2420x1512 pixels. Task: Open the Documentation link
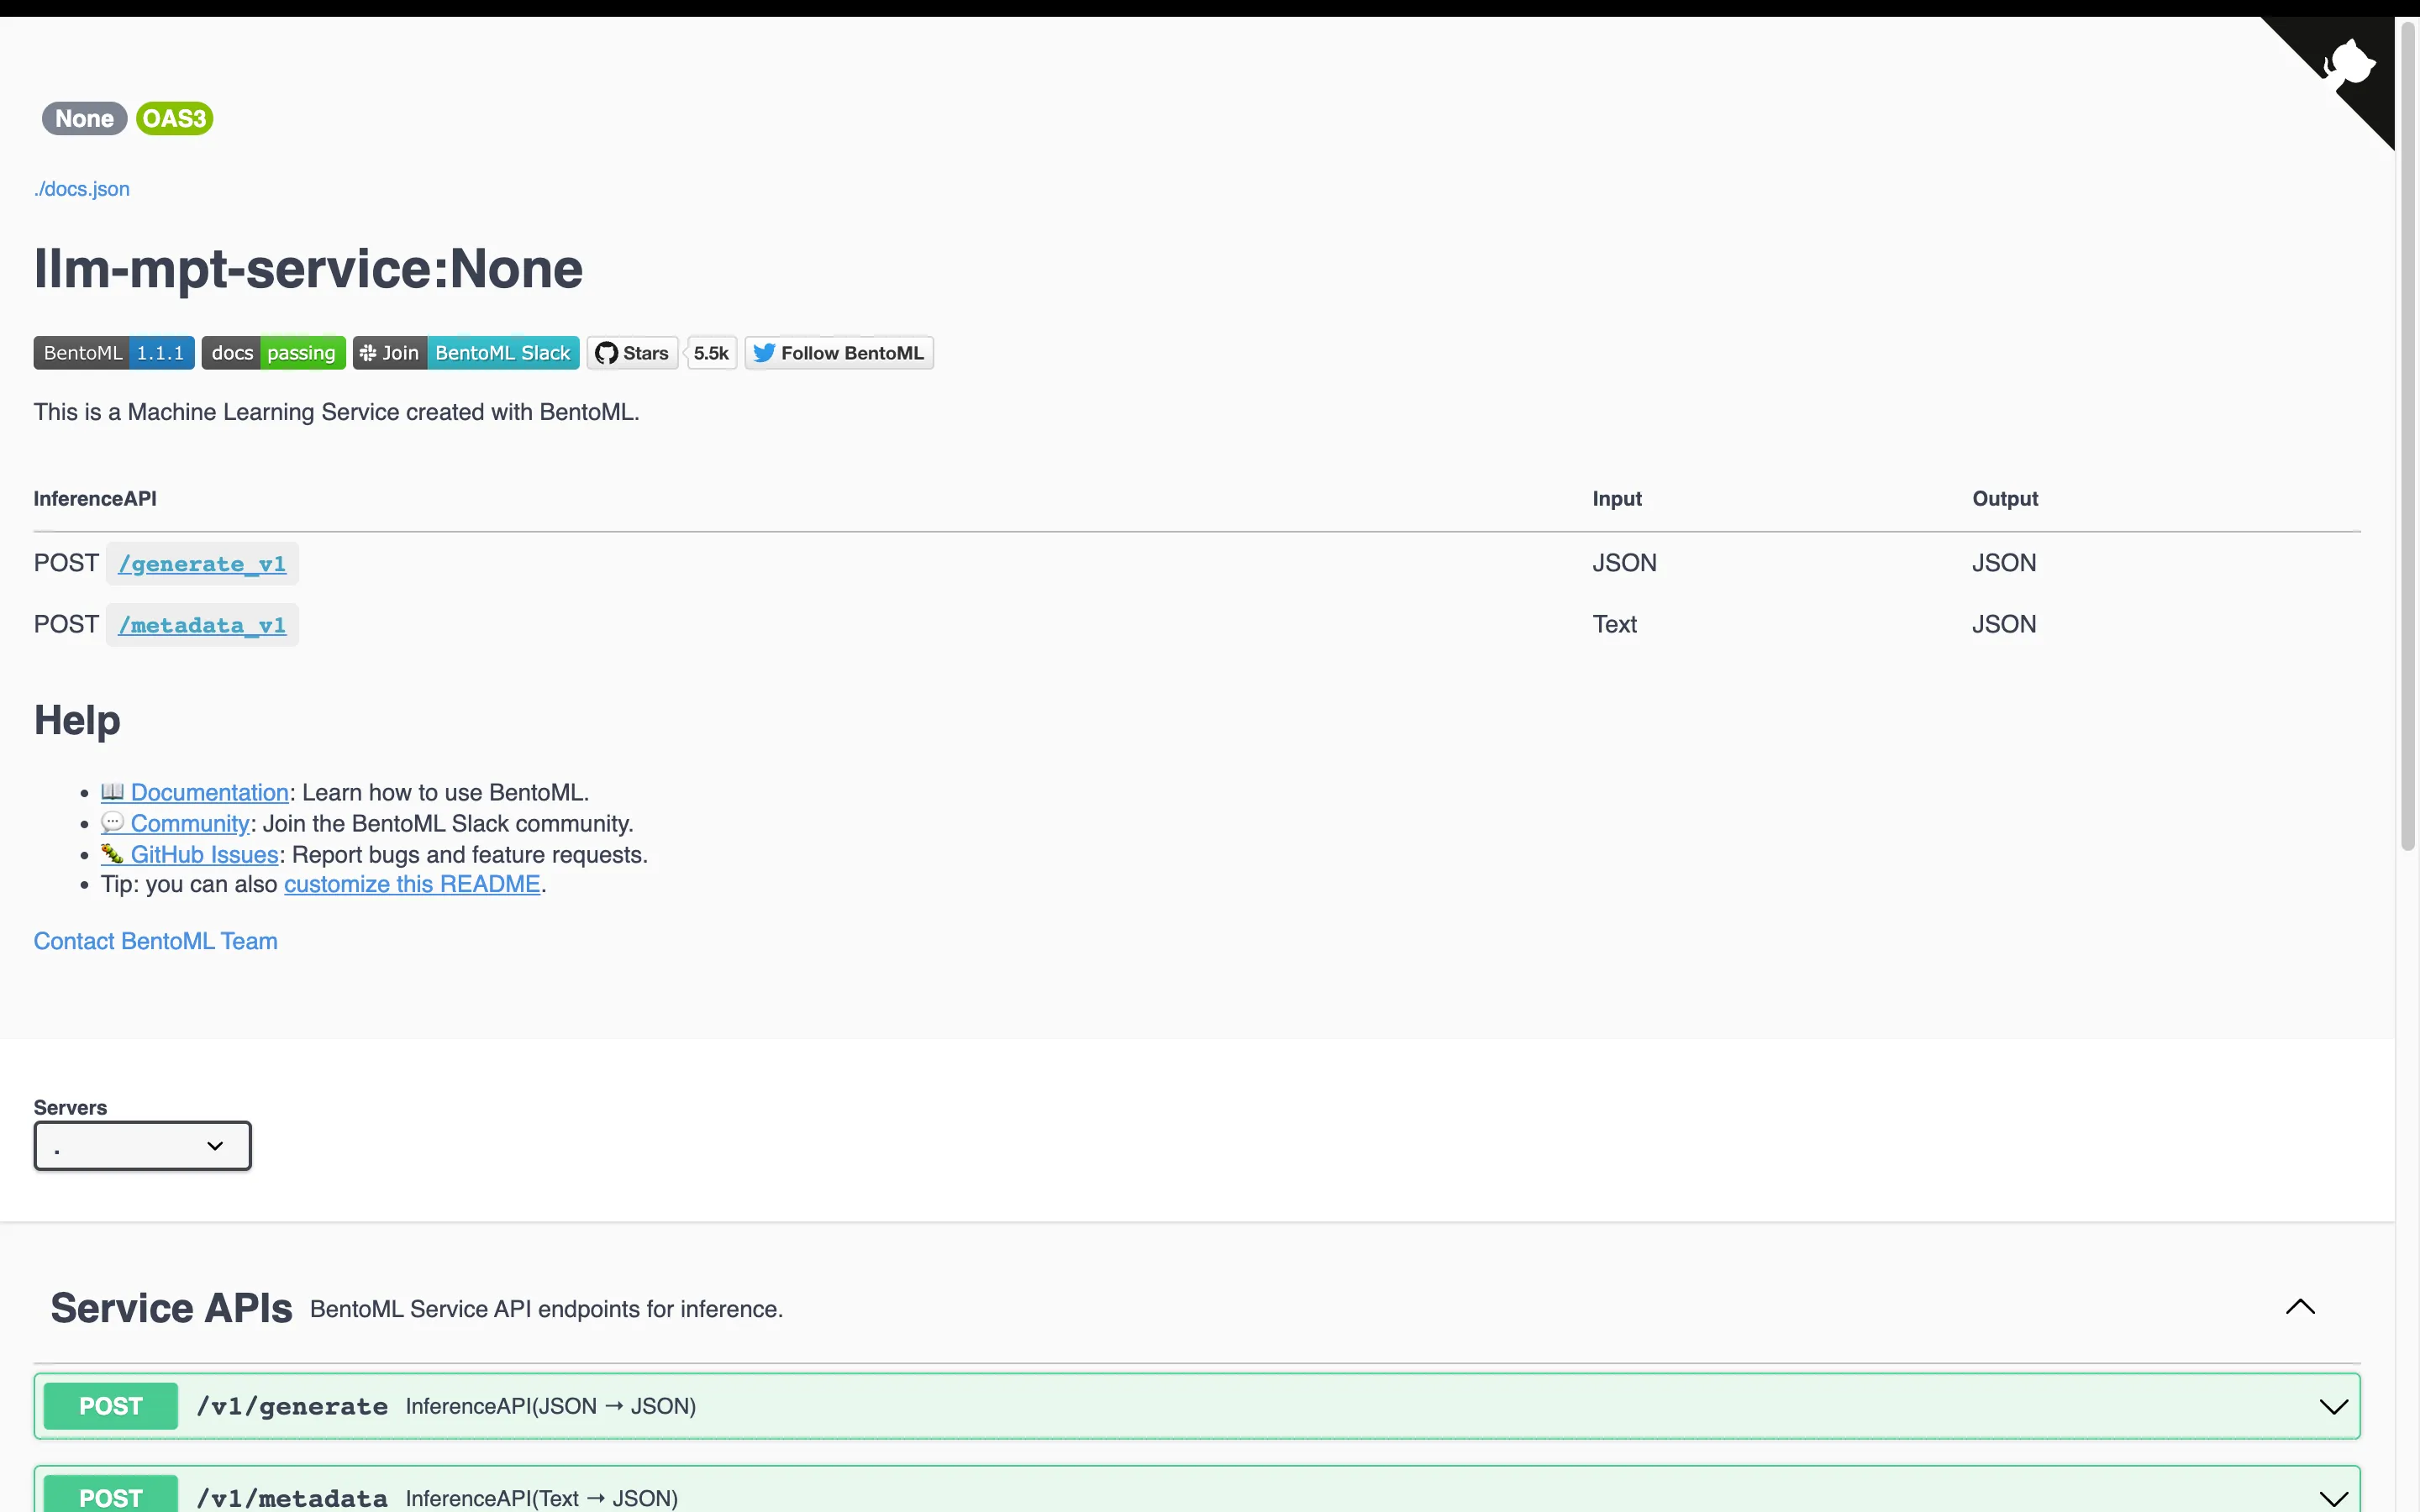point(195,792)
